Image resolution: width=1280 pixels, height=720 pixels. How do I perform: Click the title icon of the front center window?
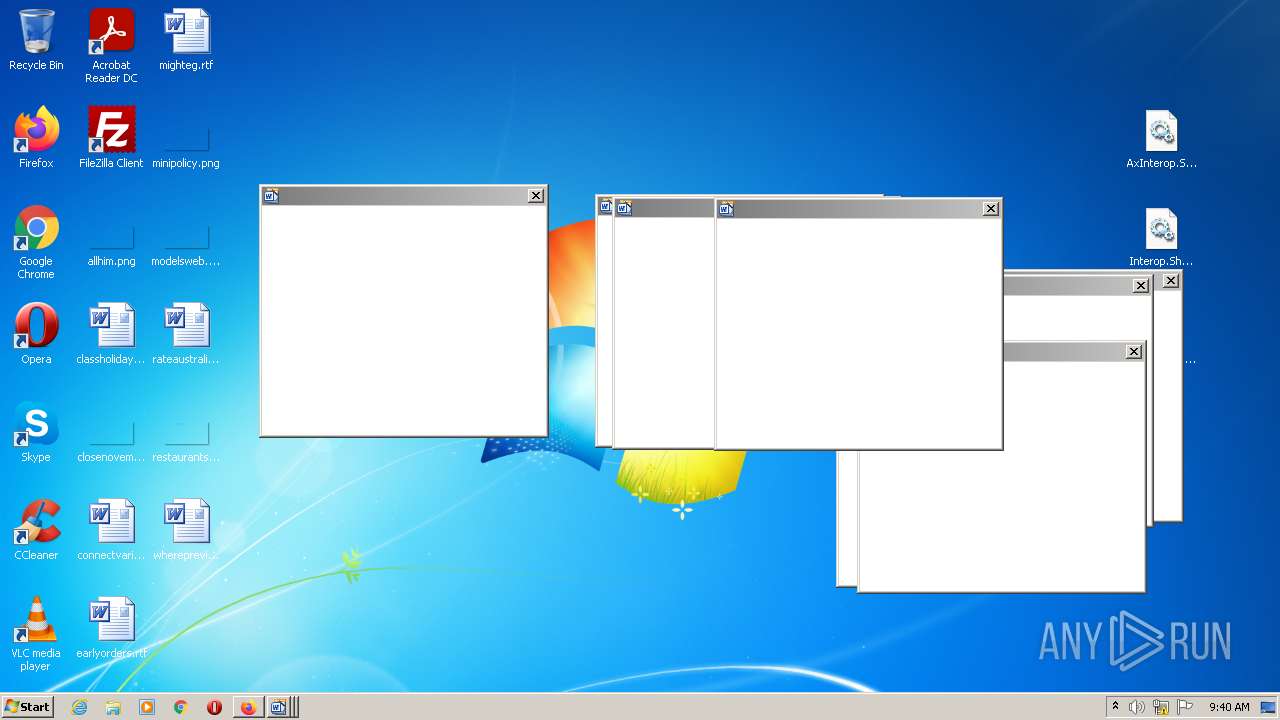tap(726, 209)
